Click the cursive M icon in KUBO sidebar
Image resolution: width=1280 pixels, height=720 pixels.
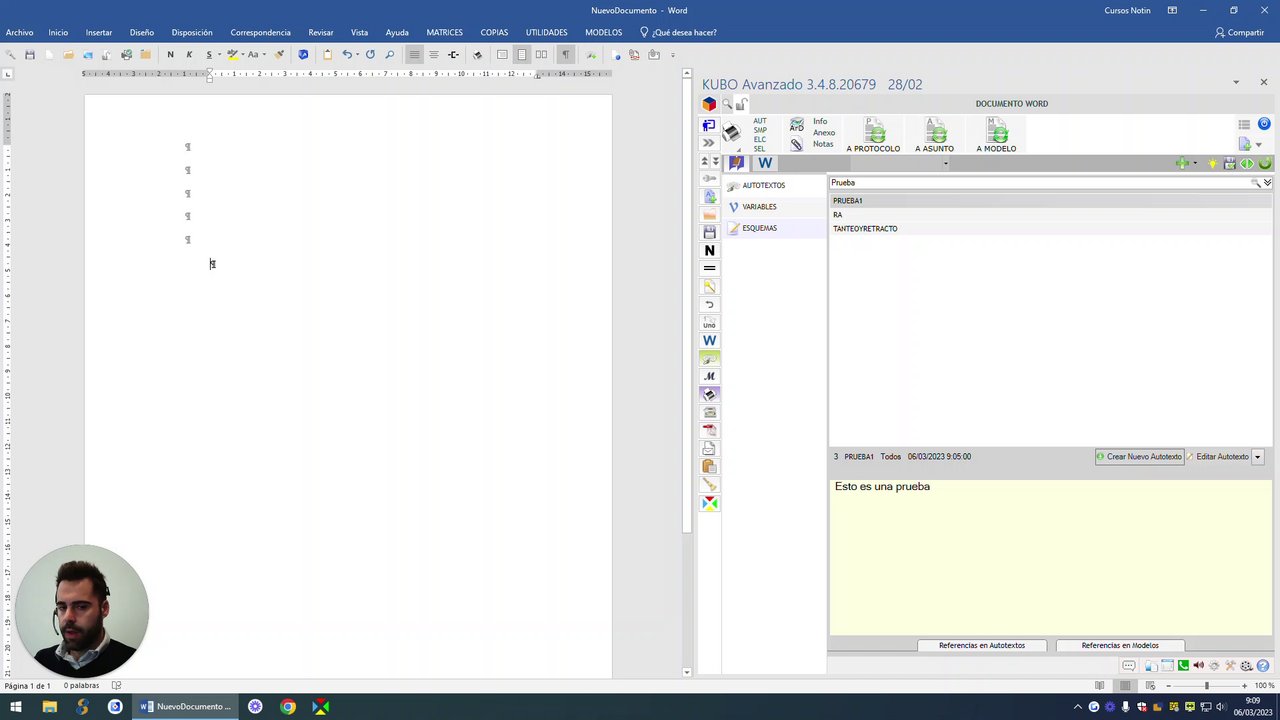[x=709, y=377]
